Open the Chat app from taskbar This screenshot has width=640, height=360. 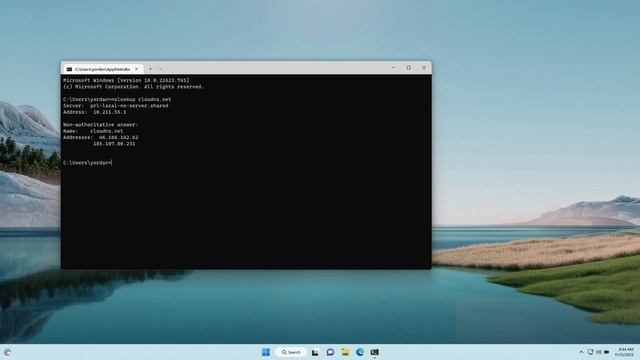click(330, 352)
